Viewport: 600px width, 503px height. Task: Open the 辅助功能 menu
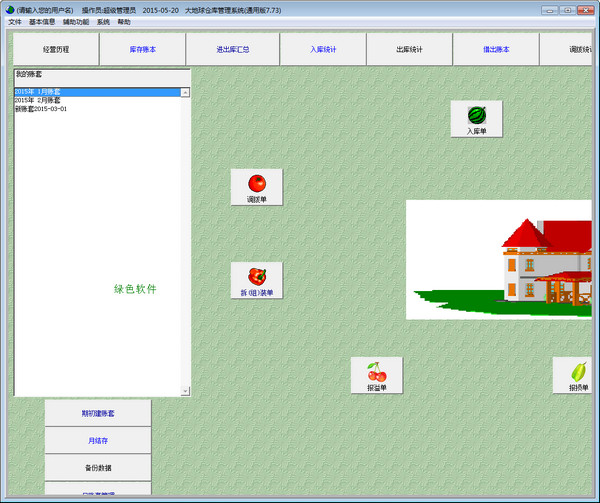(x=76, y=22)
